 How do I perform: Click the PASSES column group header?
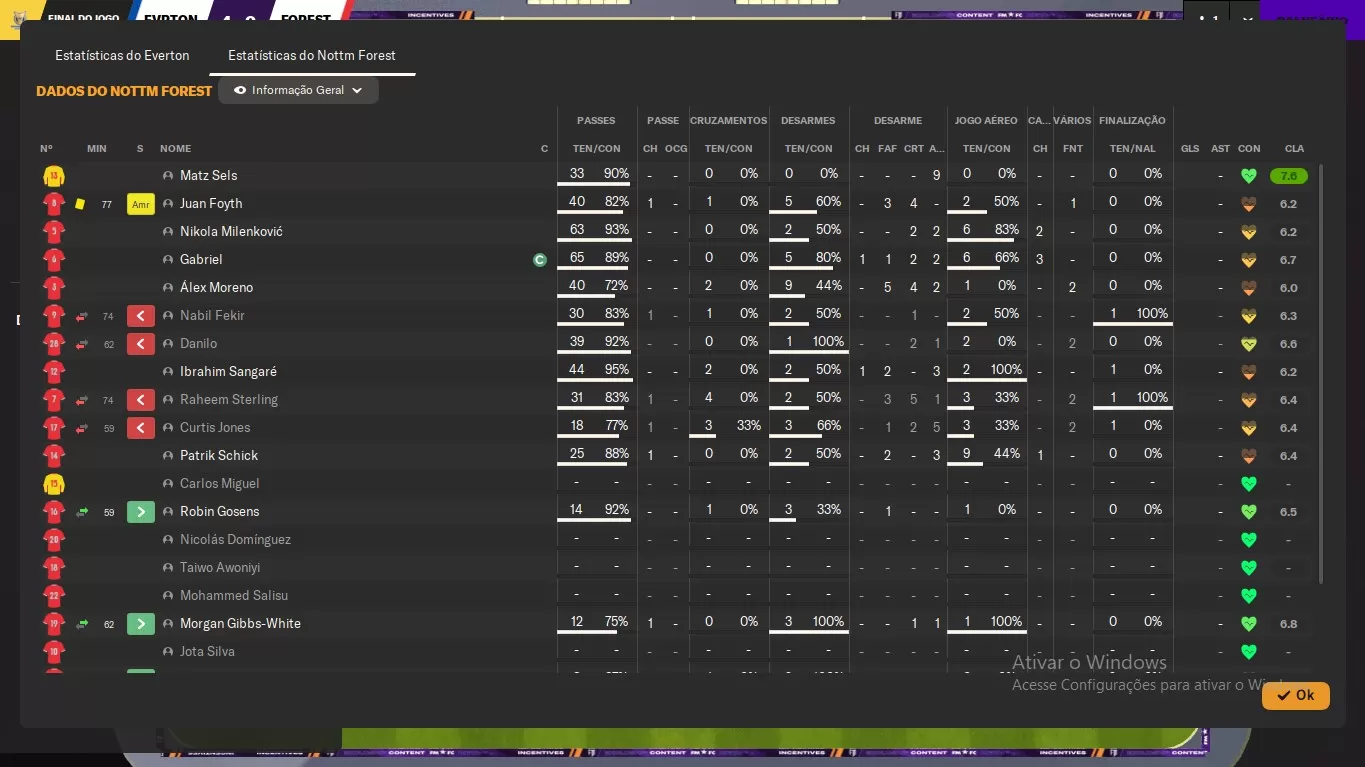(x=596, y=121)
